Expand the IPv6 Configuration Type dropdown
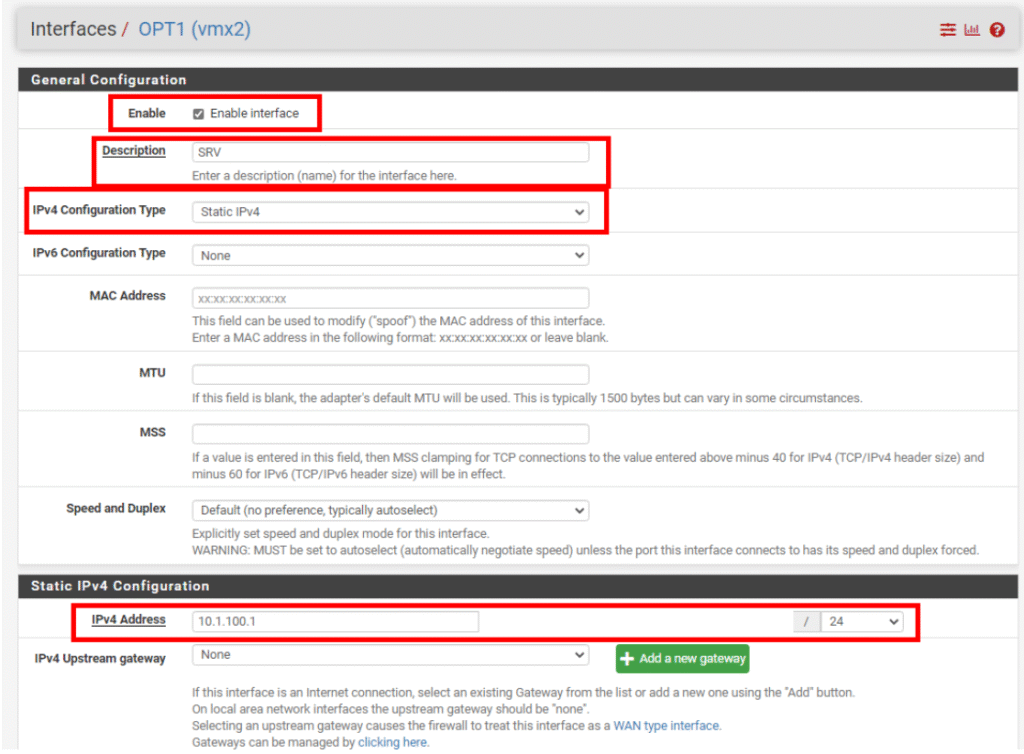The width and height of the screenshot is (1024, 754). point(390,256)
